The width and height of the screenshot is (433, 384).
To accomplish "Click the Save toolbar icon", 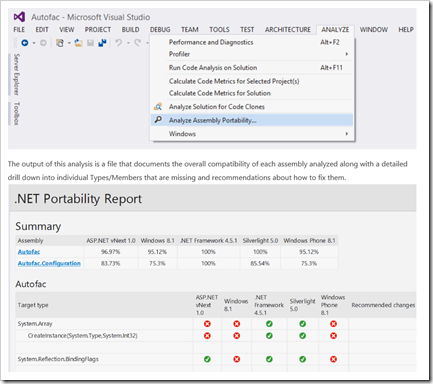I will point(90,43).
